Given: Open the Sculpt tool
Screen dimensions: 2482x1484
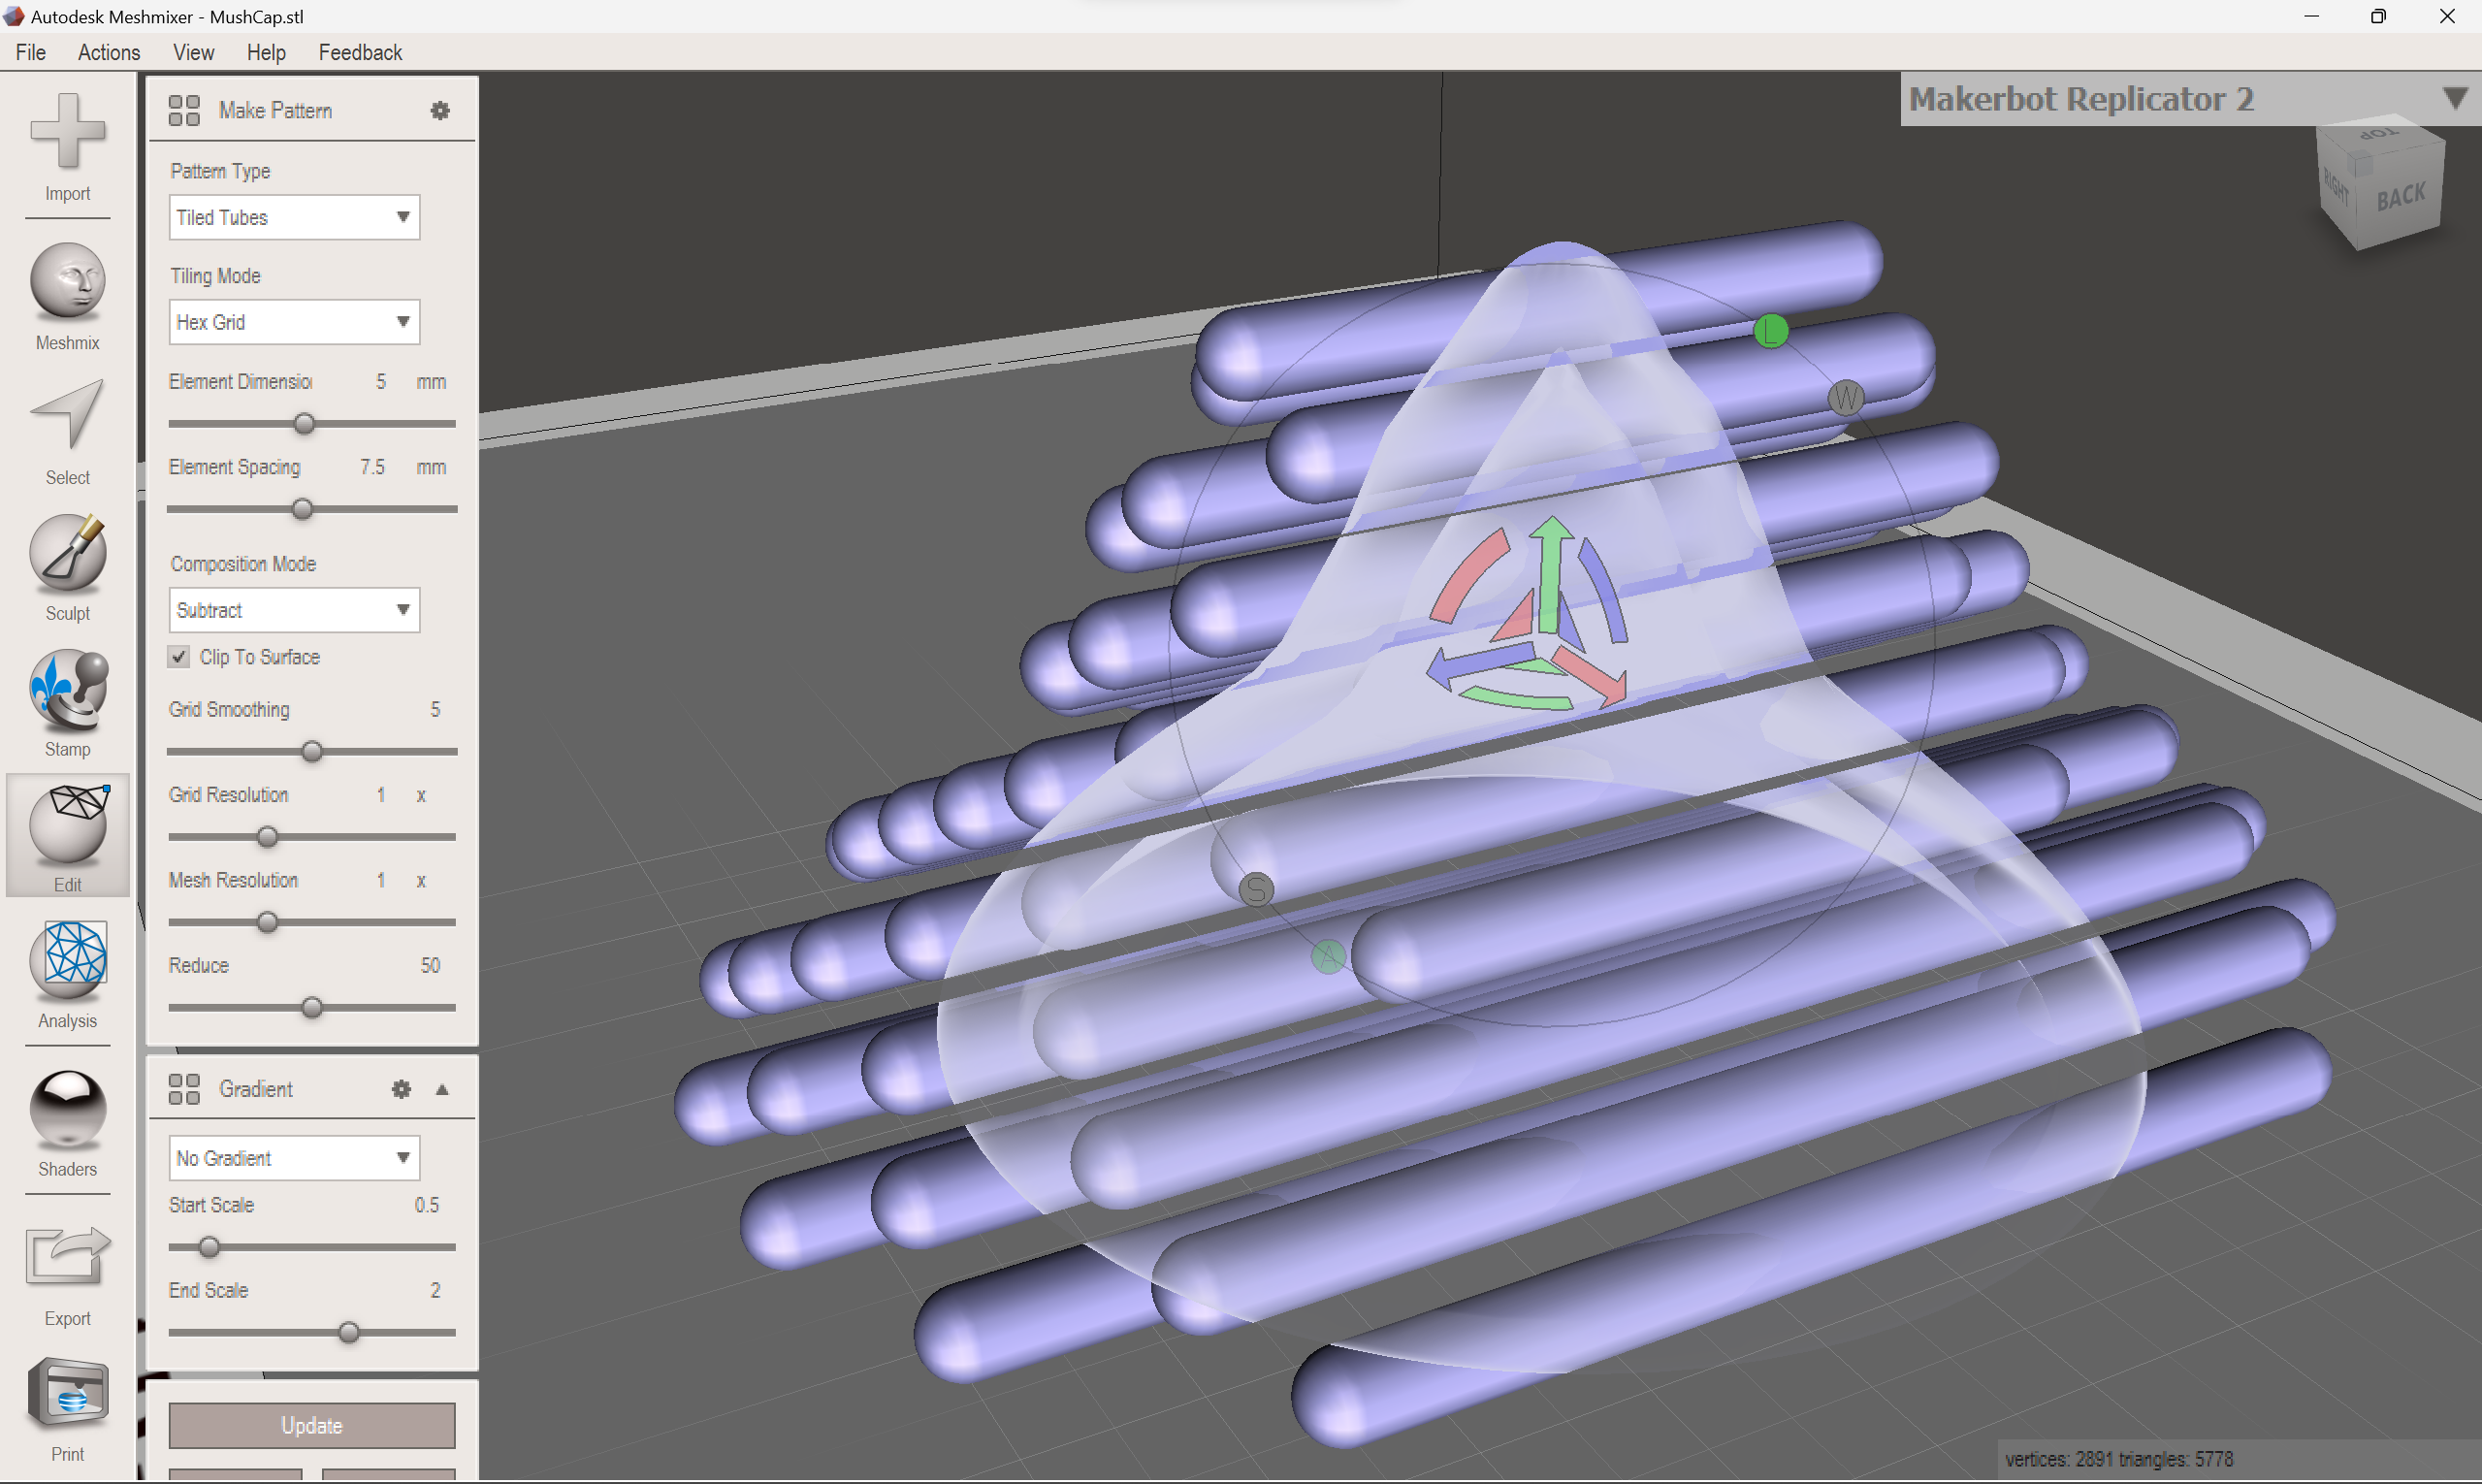Looking at the screenshot, I should pos(67,553).
